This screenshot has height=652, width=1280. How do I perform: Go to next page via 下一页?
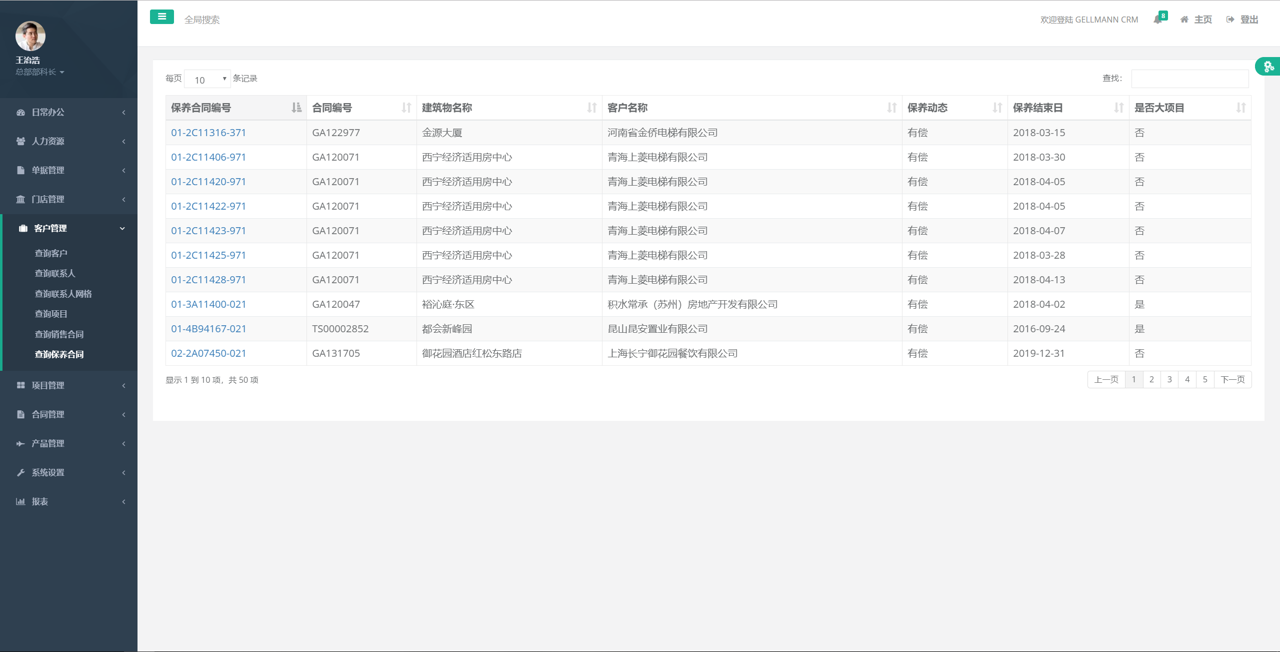click(x=1235, y=379)
